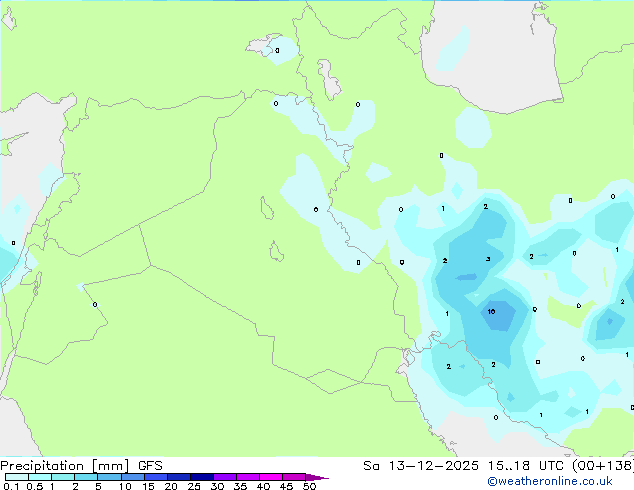This screenshot has height=490, width=634.
Task: Click the 20–25 mm legend swatch
Action: click(179, 477)
